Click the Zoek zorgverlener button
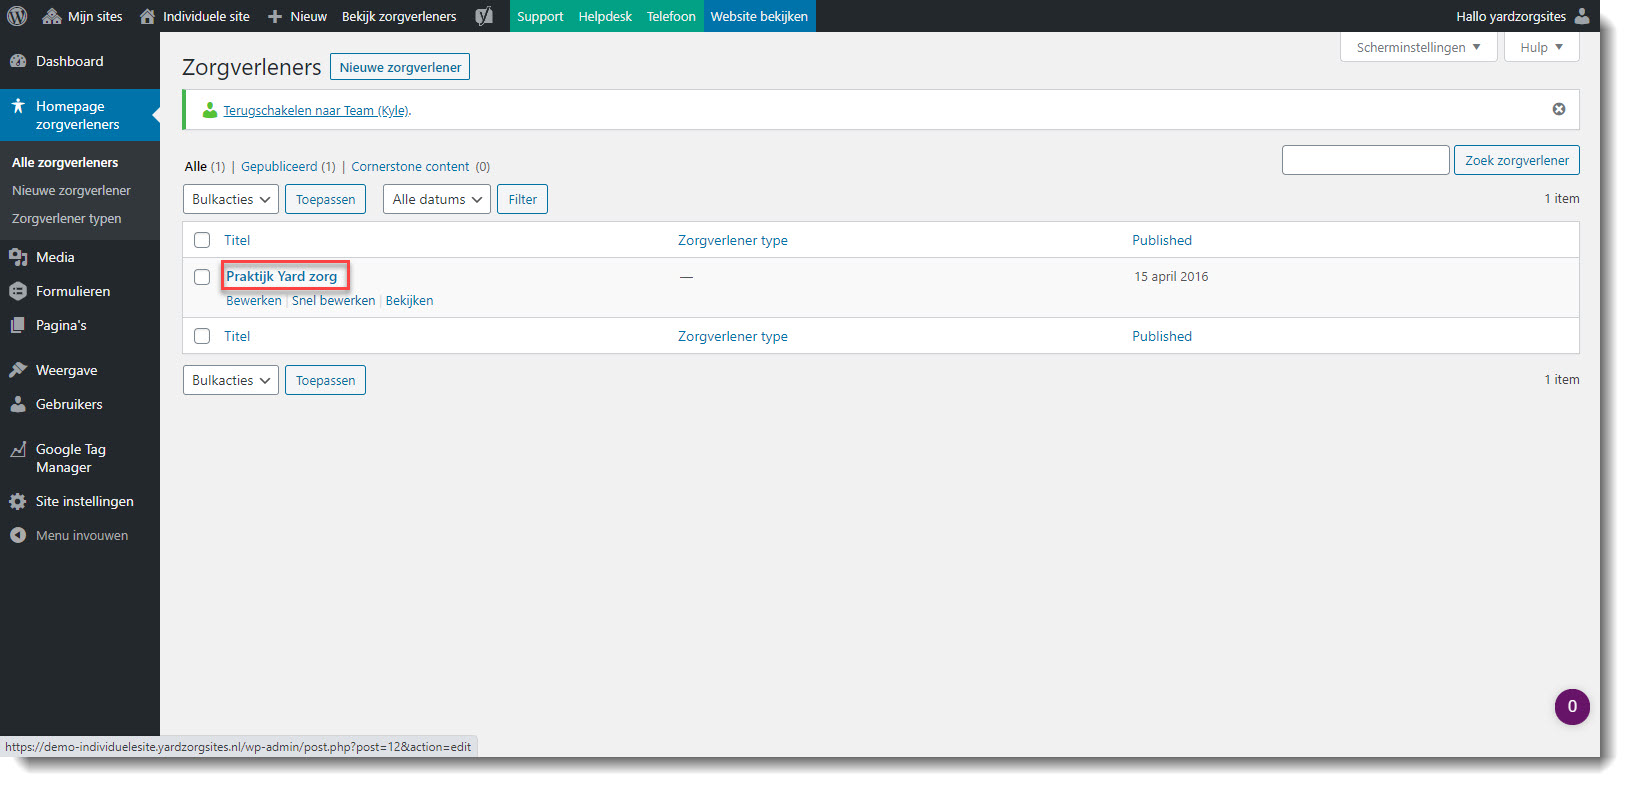Image resolution: width=1630 pixels, height=787 pixels. tap(1517, 160)
